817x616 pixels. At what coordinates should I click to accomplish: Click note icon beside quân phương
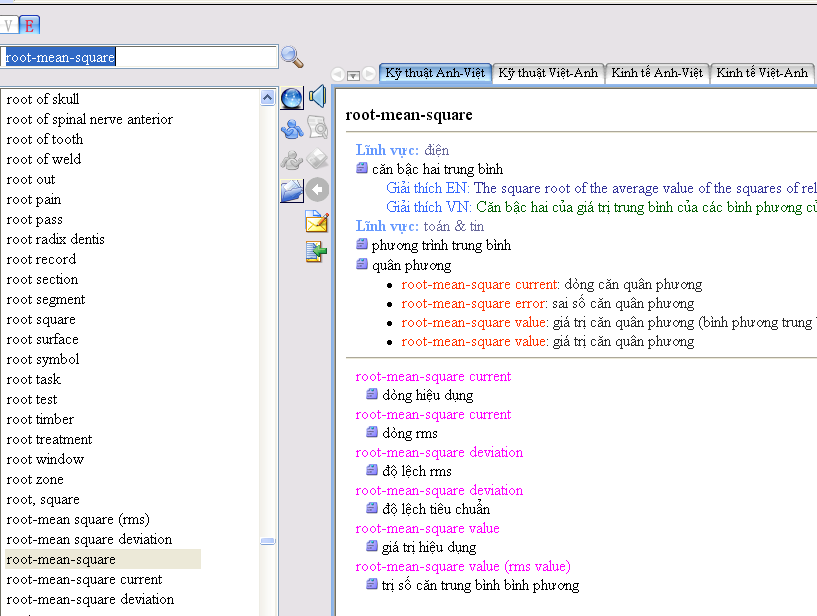tap(362, 264)
